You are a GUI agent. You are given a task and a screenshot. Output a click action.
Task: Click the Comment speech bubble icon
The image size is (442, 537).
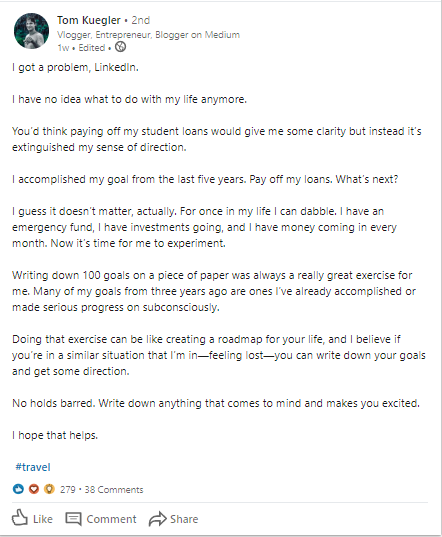pos(73,519)
